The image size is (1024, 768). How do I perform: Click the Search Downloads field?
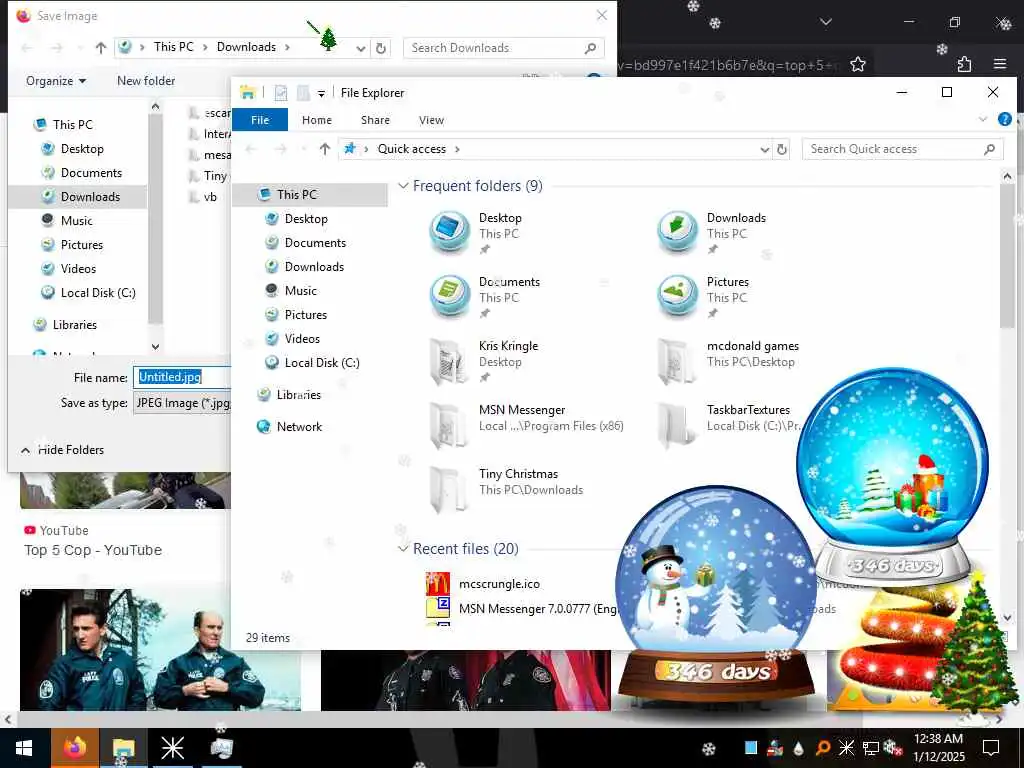tap(504, 48)
